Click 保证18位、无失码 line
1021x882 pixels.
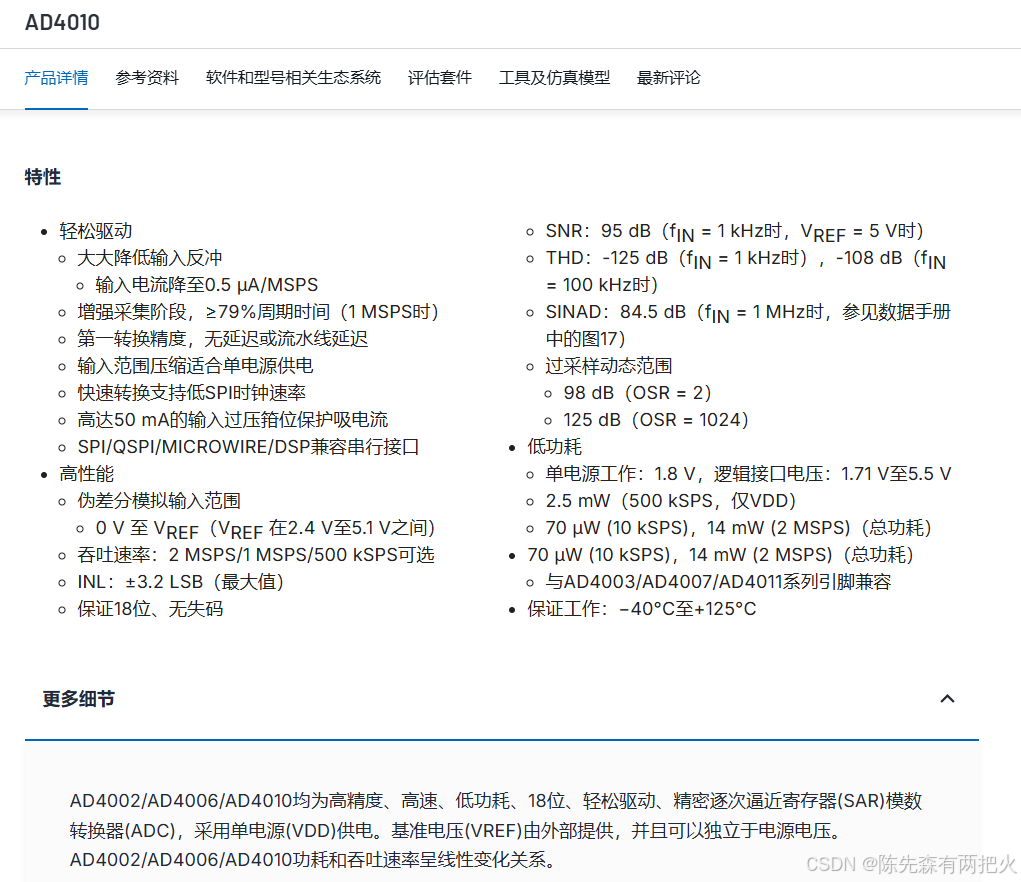click(150, 609)
